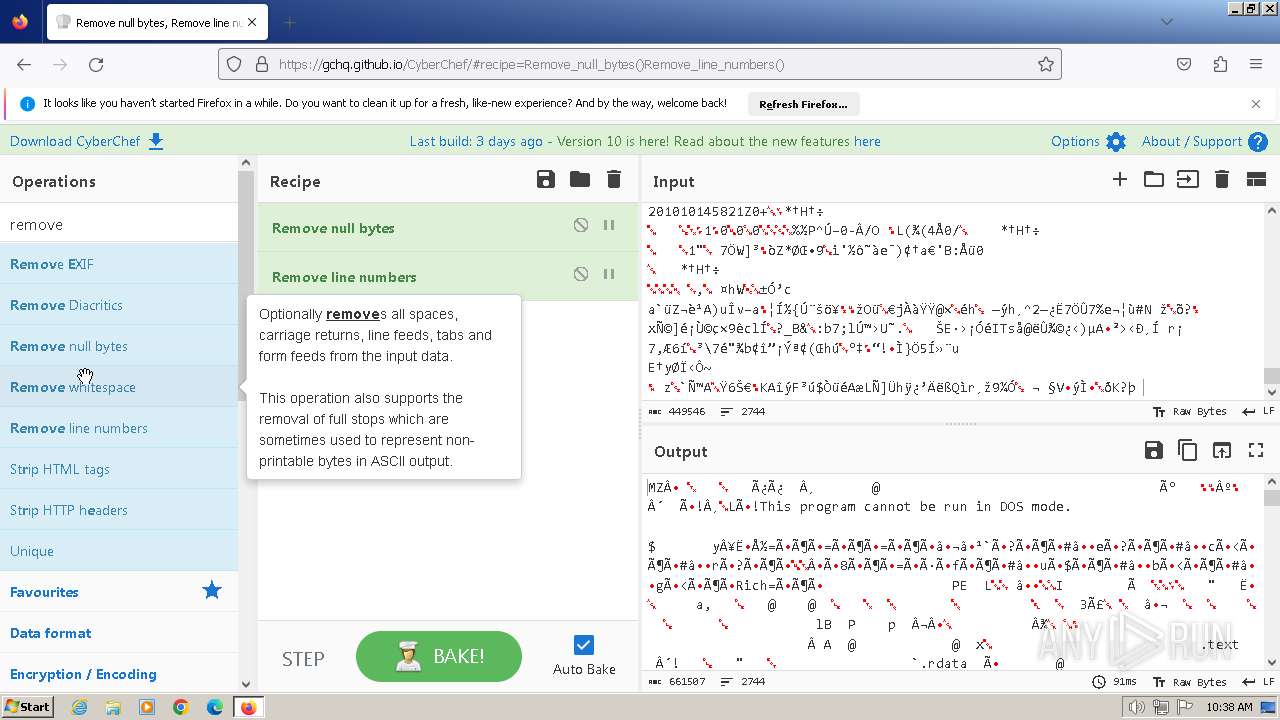The width and height of the screenshot is (1280, 720).
Task: Select the Strip HTML tags operation
Action: pyautogui.click(x=119, y=469)
